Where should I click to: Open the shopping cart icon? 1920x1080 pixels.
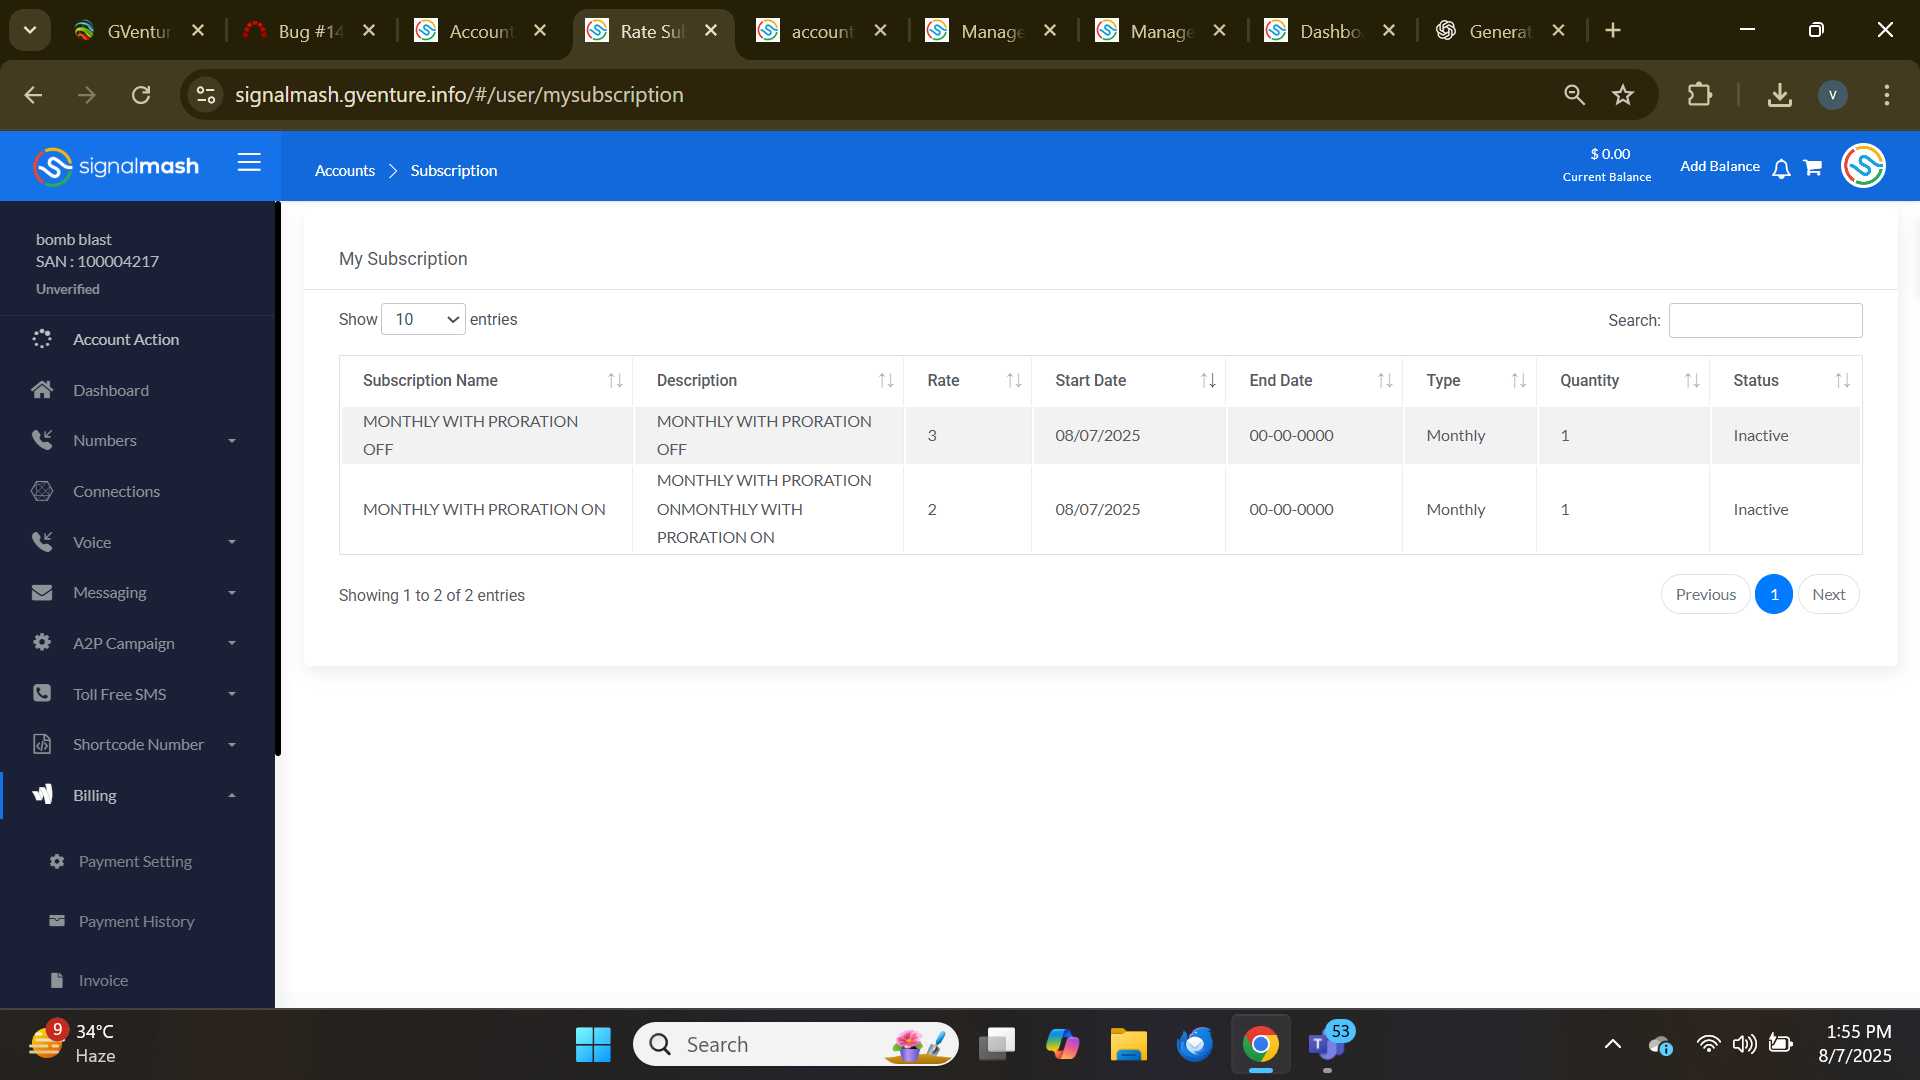click(1812, 168)
